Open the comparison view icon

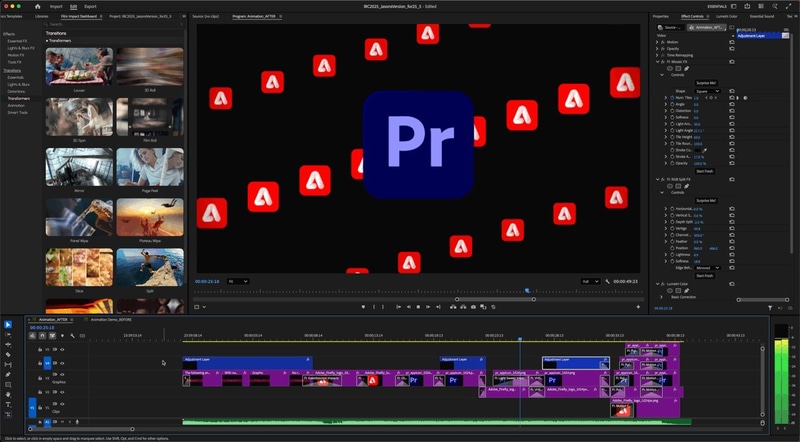pos(483,307)
